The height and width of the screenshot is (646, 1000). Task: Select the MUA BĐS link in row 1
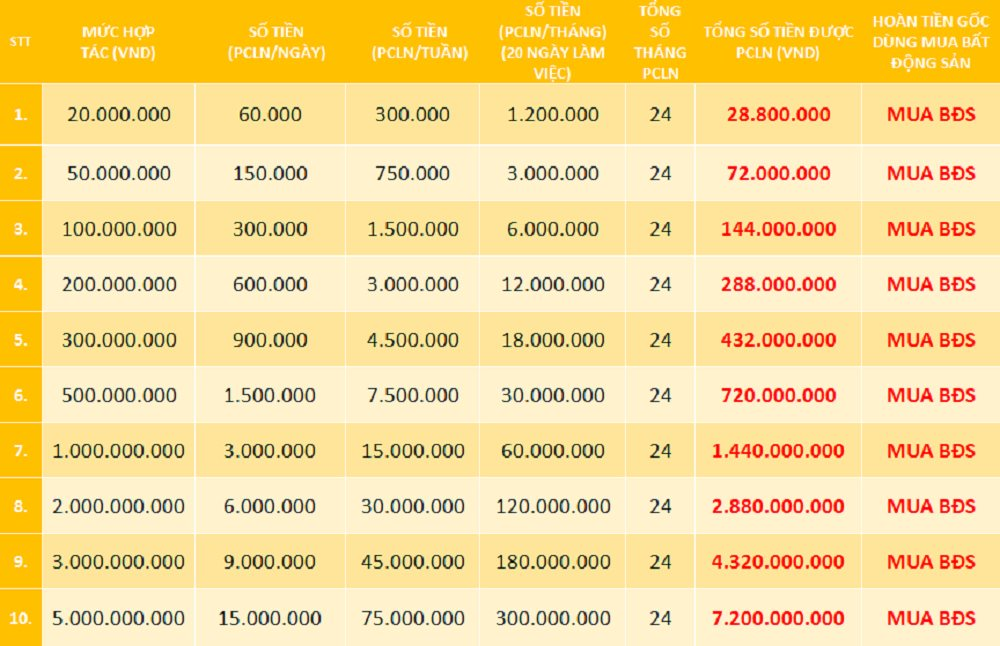point(930,114)
